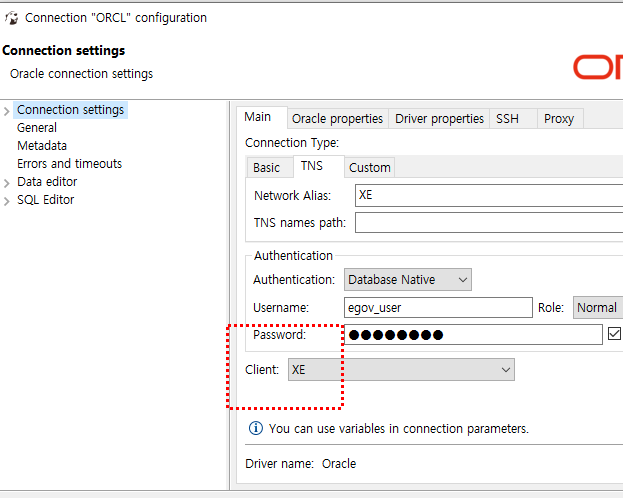Click the TNS names path field

(x=489, y=223)
